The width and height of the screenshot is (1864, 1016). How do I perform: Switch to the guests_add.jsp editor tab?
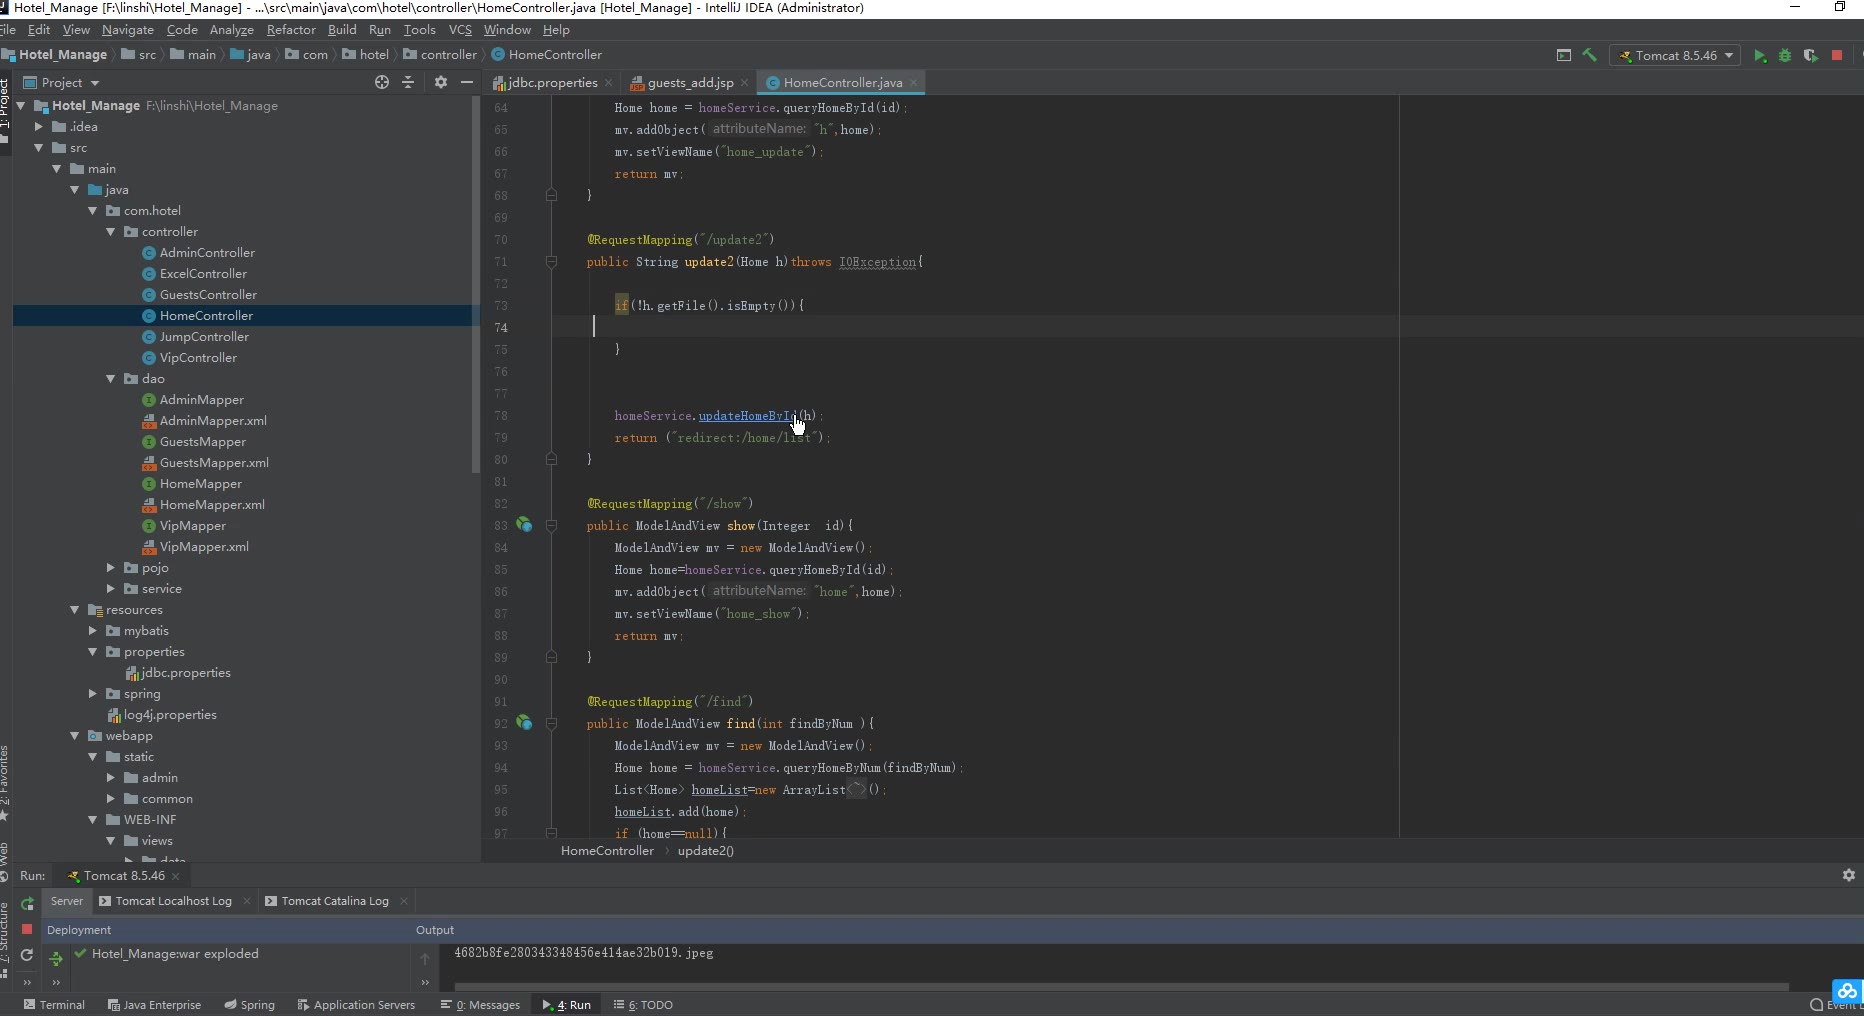pyautogui.click(x=689, y=83)
